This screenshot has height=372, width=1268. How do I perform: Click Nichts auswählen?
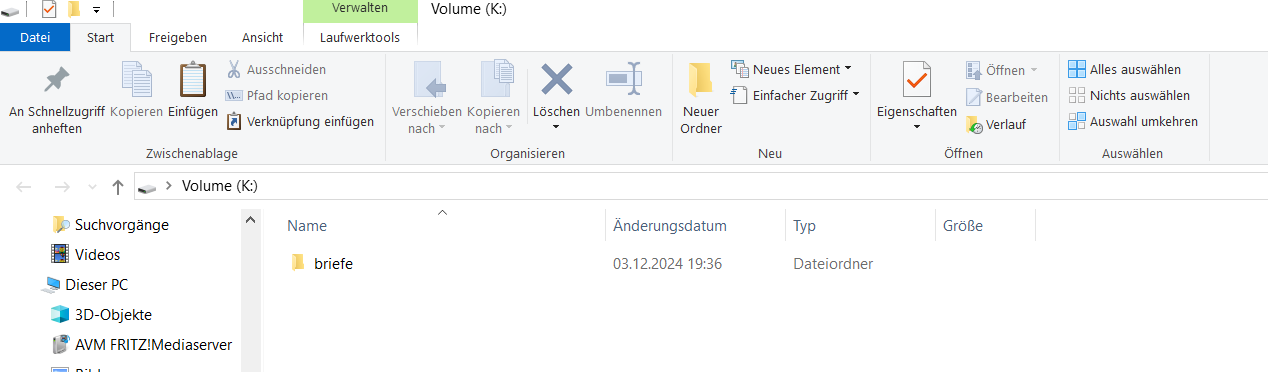(1128, 95)
